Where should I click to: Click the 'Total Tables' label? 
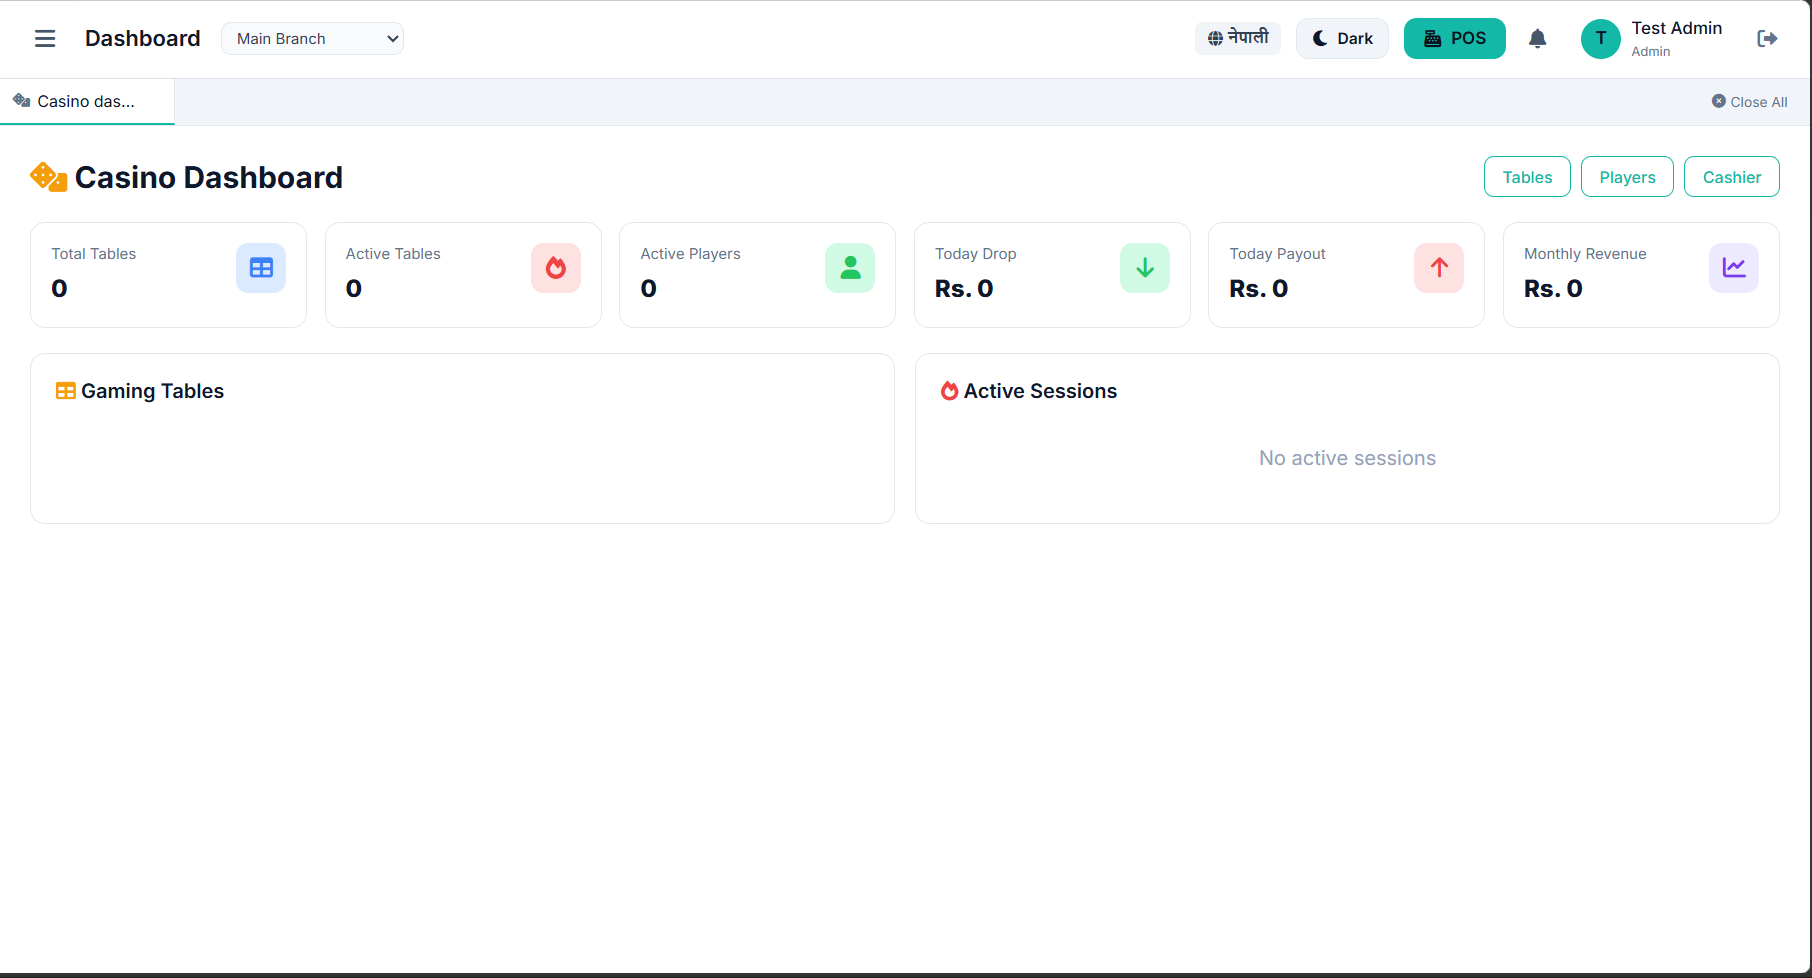[x=94, y=254]
